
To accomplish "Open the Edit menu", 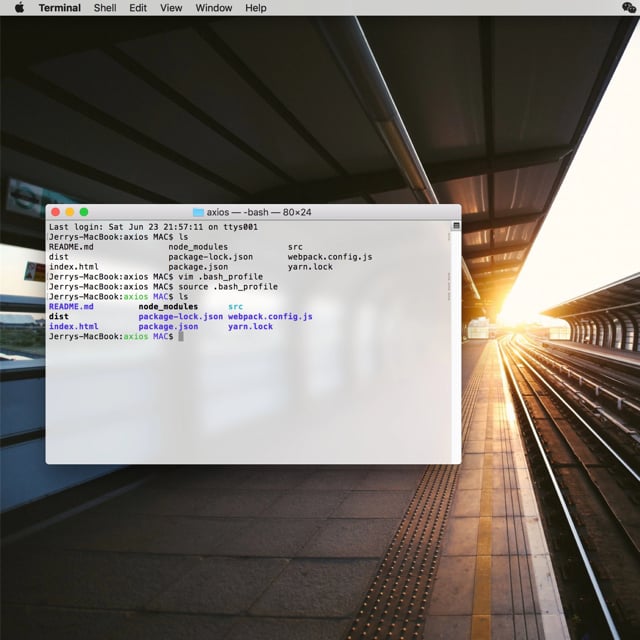I will click(x=138, y=8).
